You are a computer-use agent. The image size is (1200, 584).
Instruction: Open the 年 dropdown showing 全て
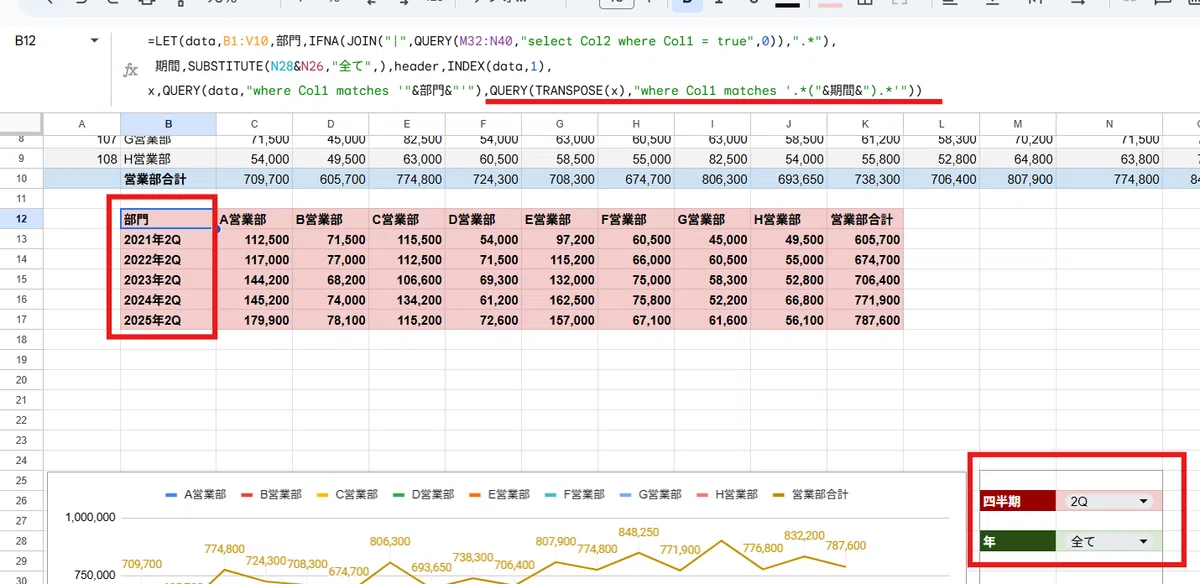click(x=1109, y=541)
